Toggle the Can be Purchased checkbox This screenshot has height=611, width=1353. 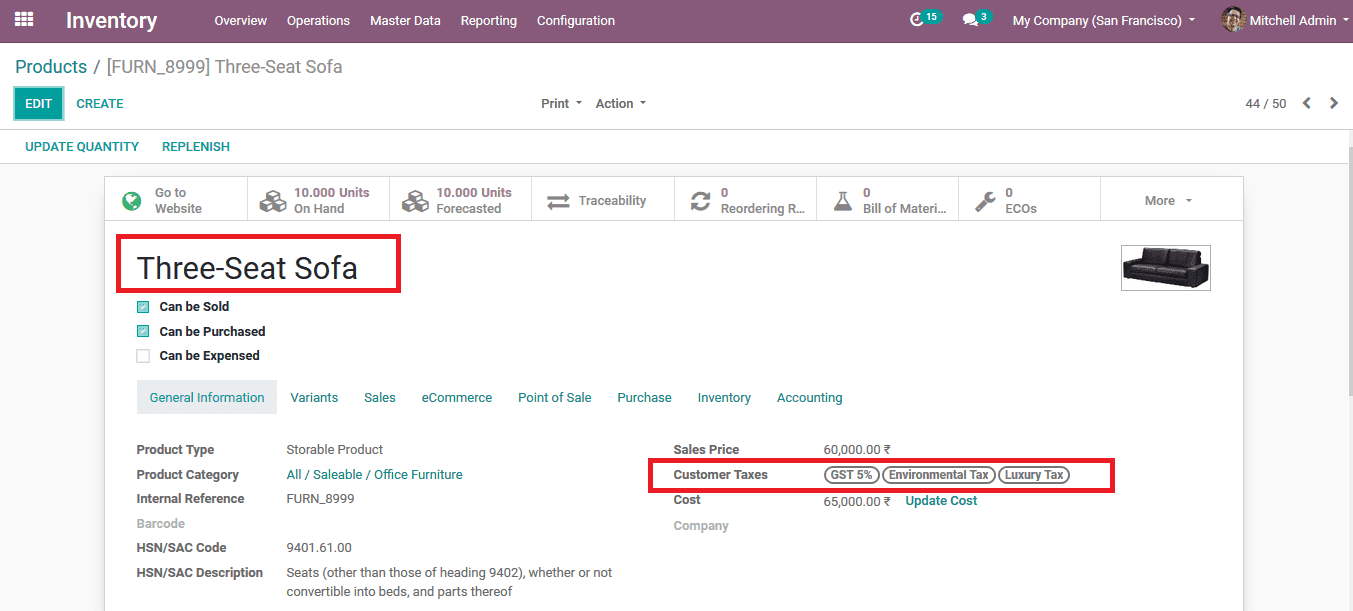[143, 331]
